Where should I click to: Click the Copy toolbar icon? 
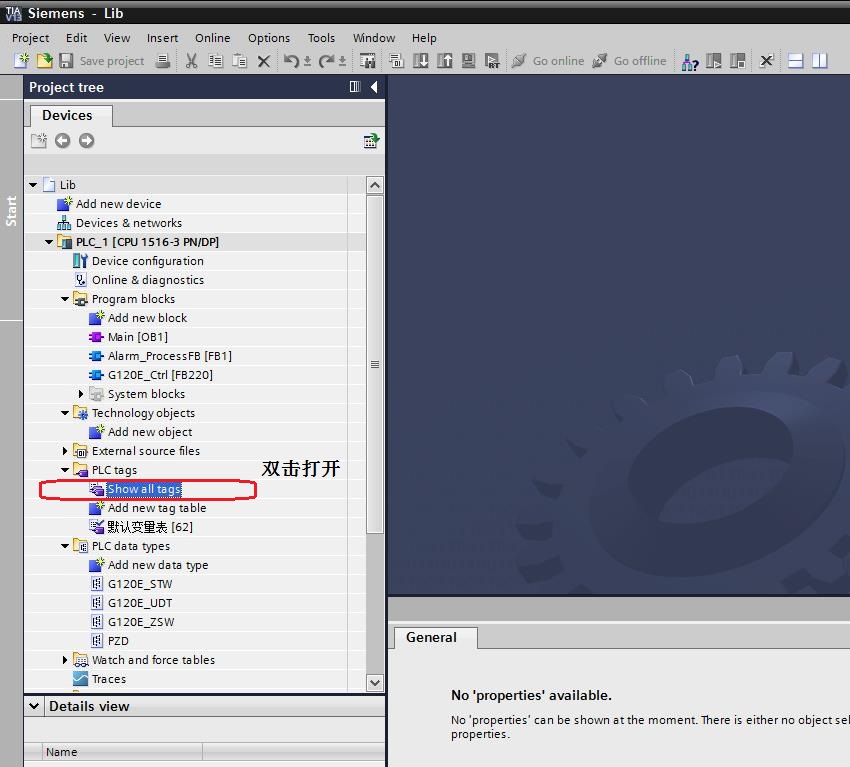coord(216,61)
